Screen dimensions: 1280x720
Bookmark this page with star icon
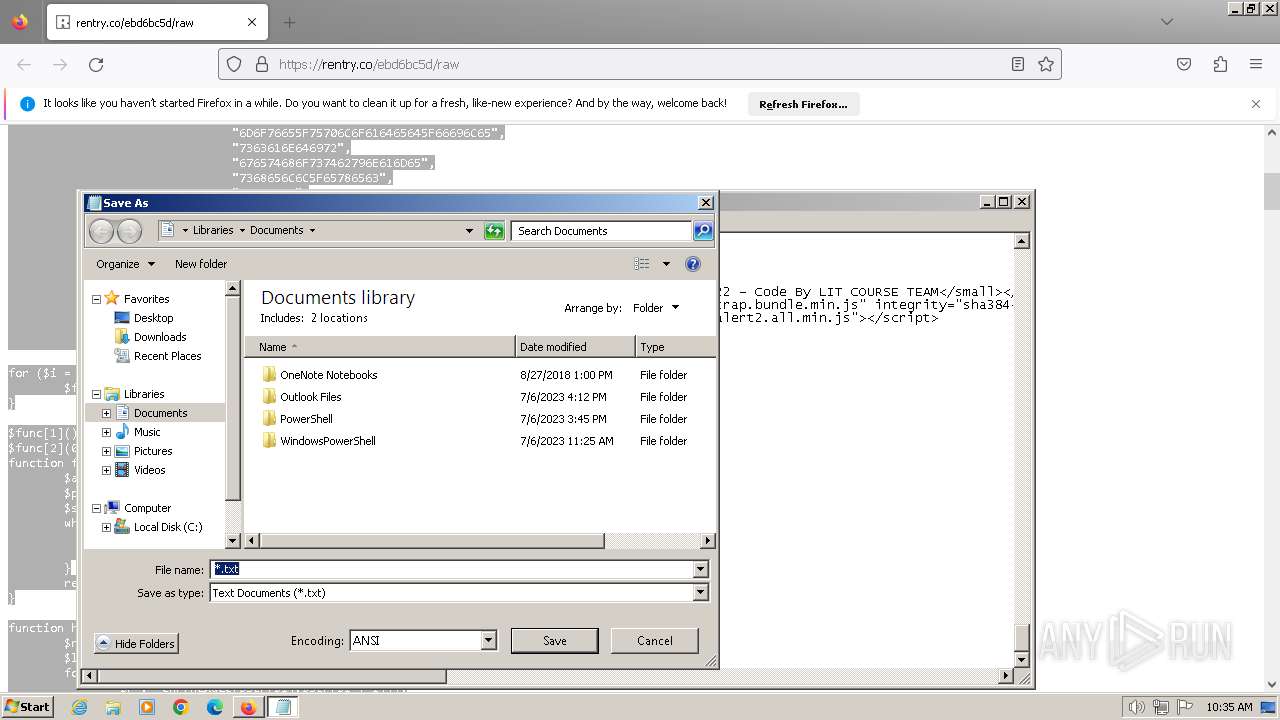click(1046, 64)
